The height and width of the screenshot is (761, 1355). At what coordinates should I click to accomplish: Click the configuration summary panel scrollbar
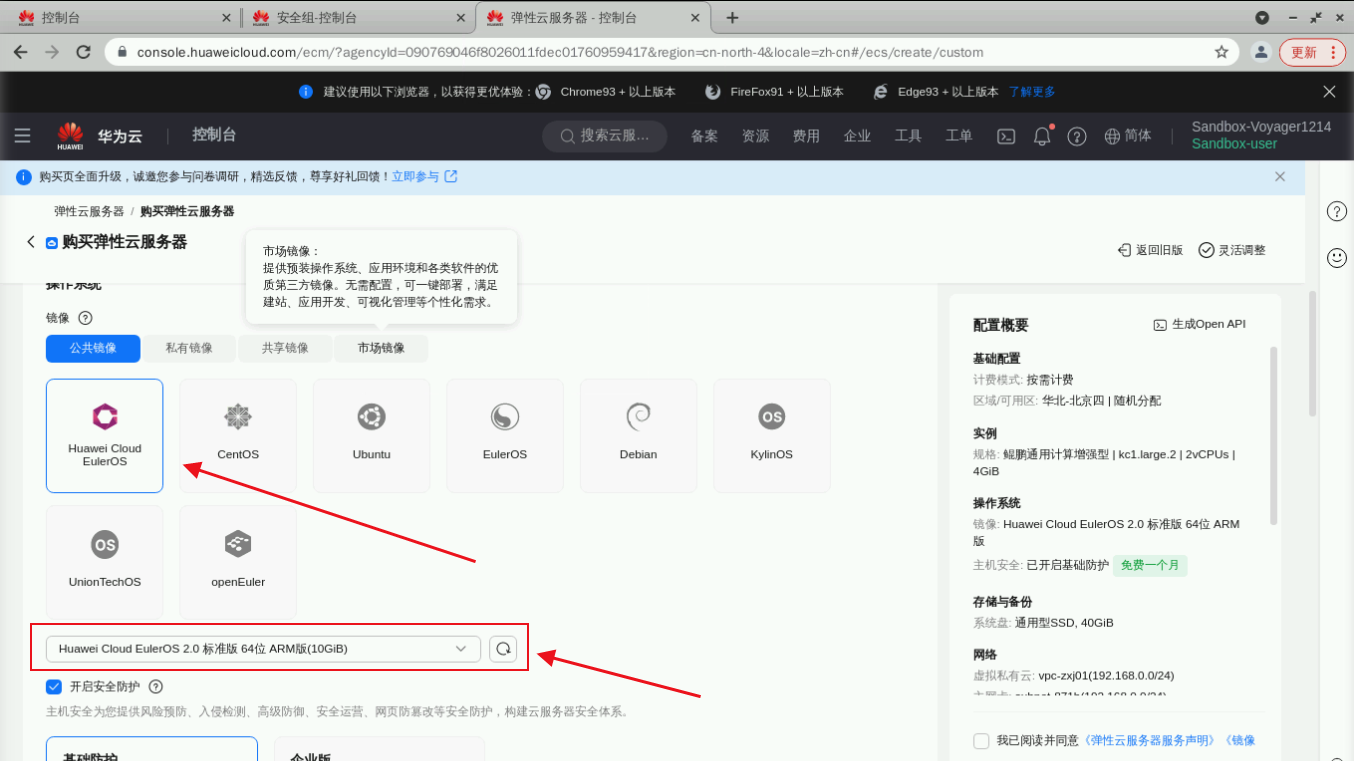[x=1274, y=435]
